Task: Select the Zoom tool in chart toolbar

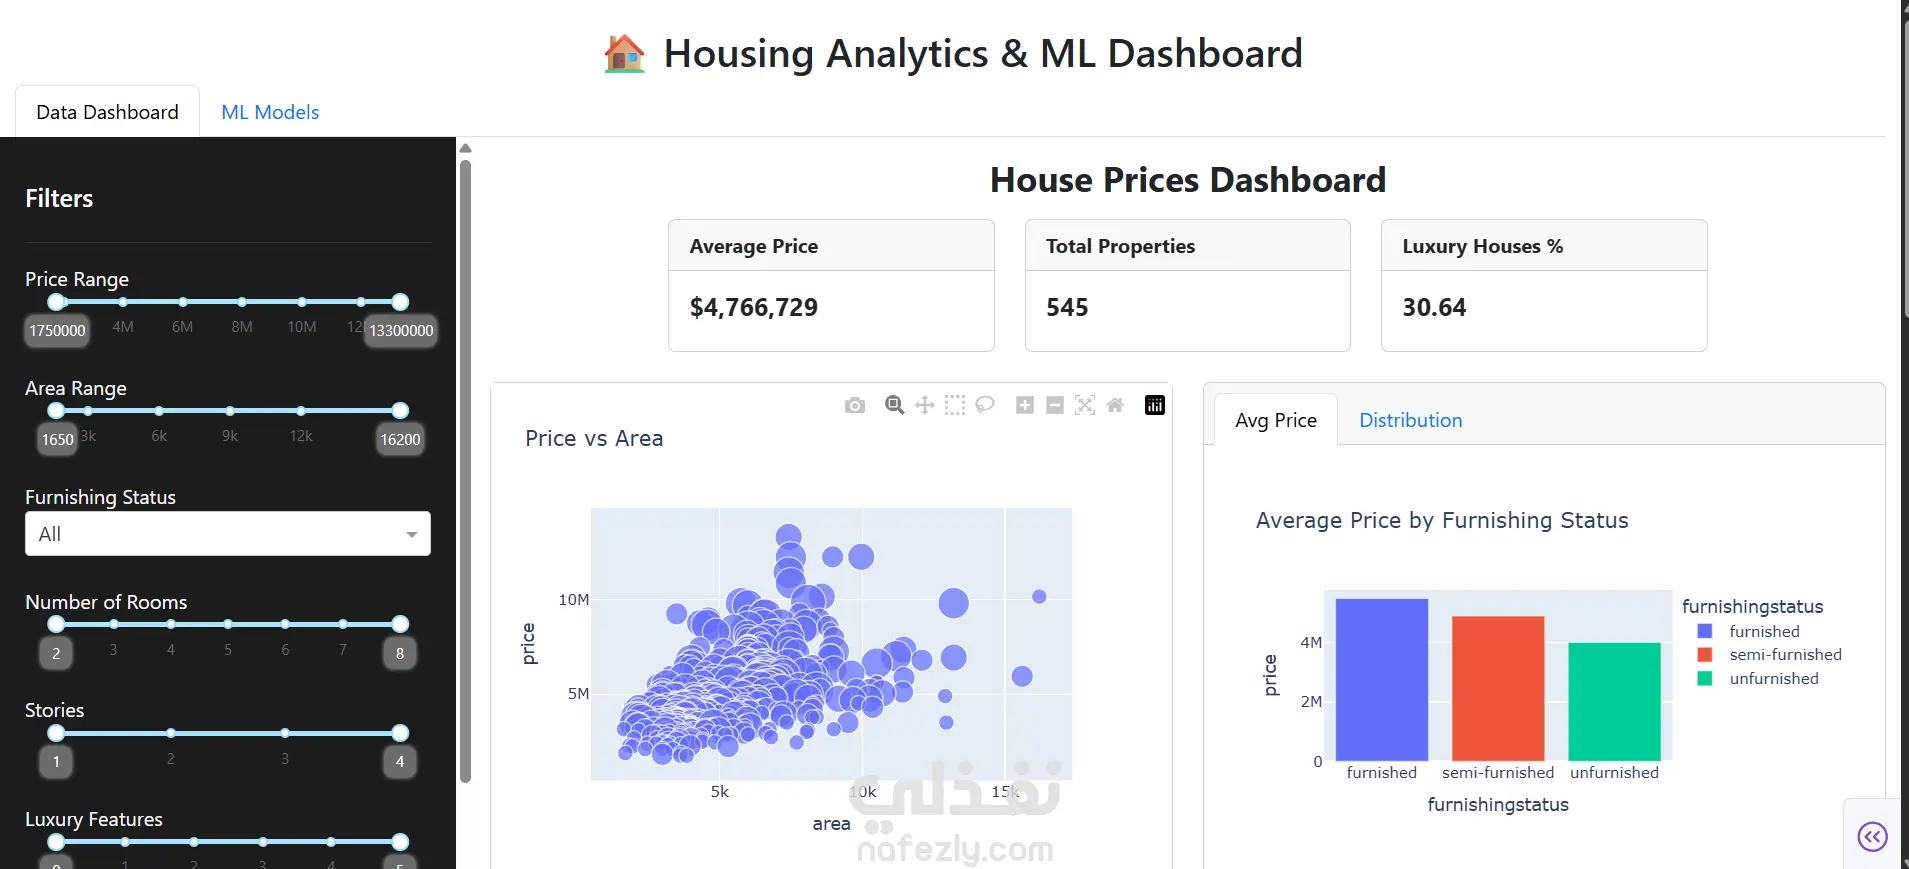Action: coord(895,405)
